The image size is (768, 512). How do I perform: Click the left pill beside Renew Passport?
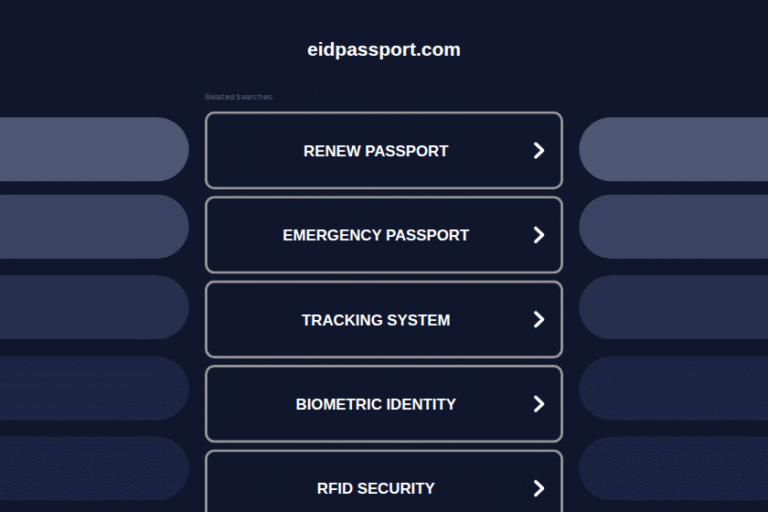pos(93,149)
